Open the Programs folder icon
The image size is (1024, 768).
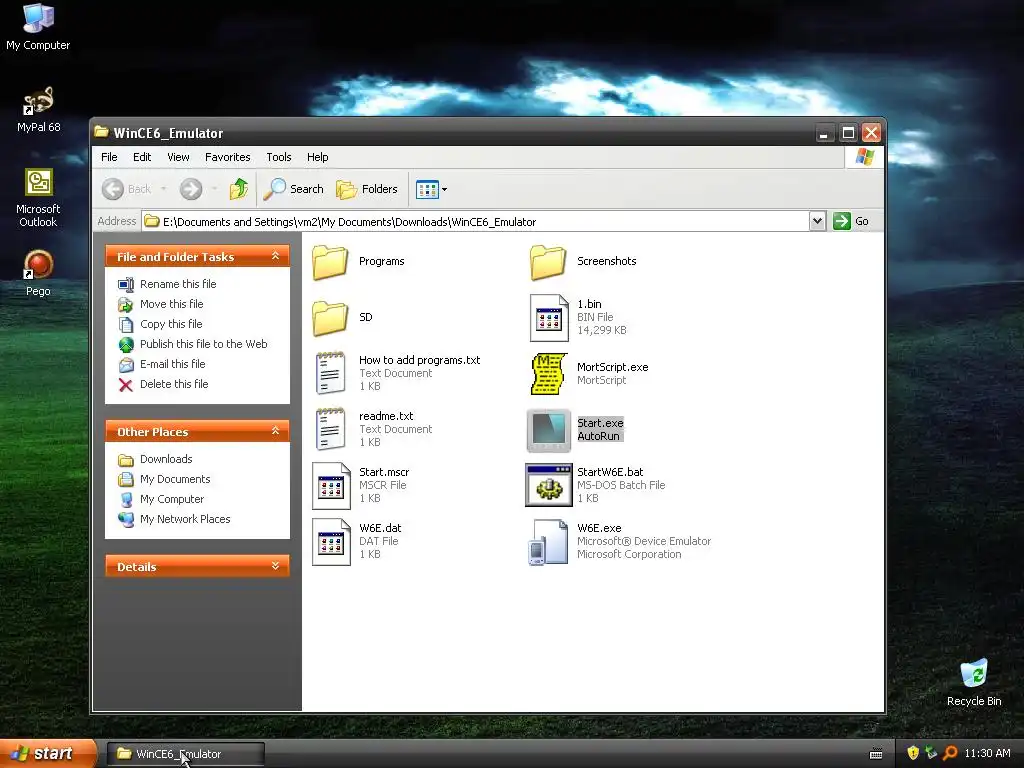coord(330,262)
